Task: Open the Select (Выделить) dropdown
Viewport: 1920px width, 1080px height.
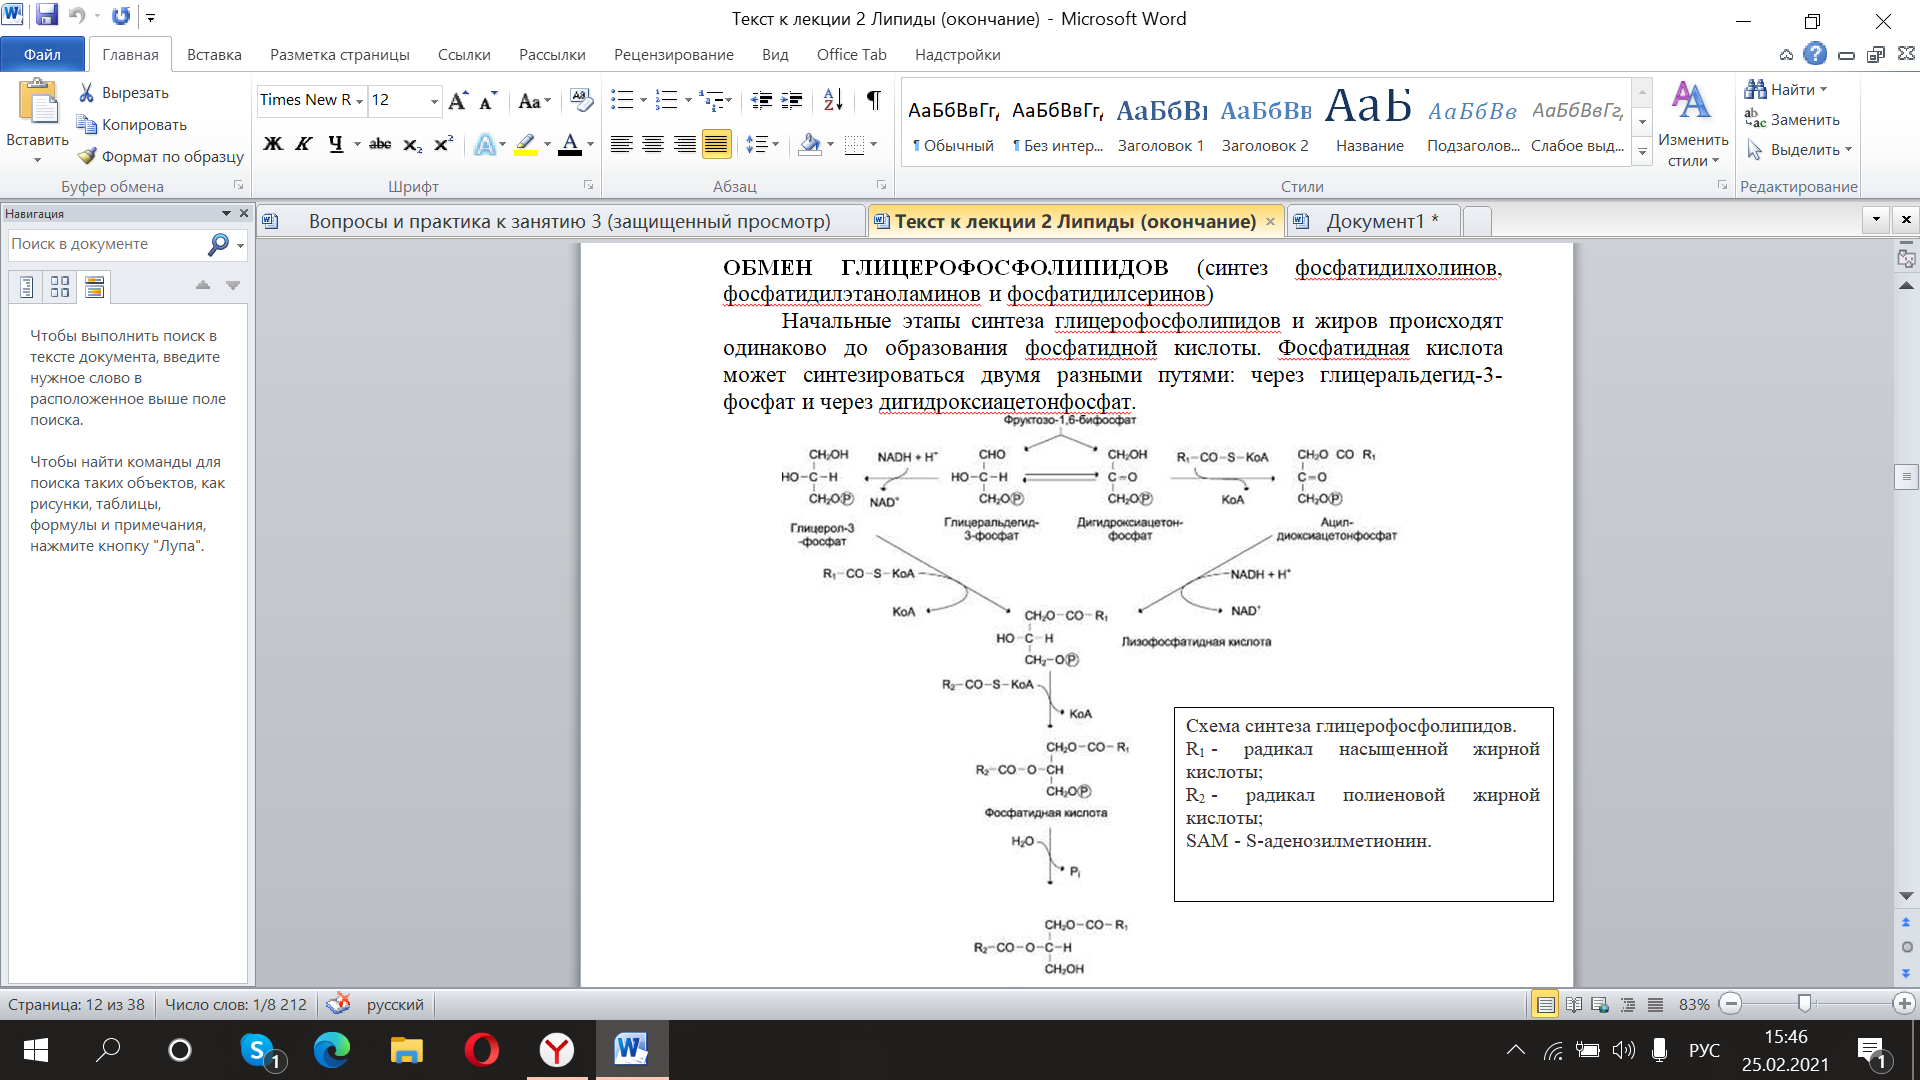Action: coord(1800,150)
